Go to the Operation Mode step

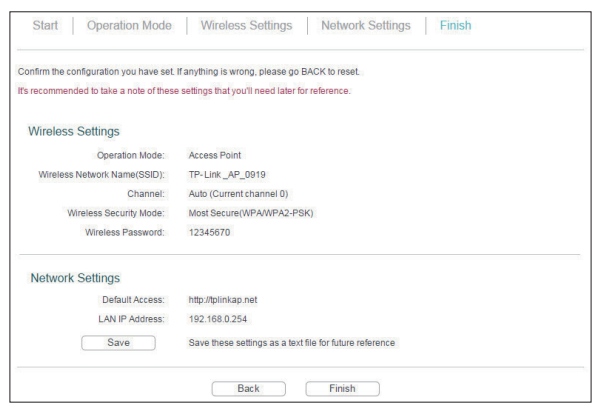[x=129, y=26]
